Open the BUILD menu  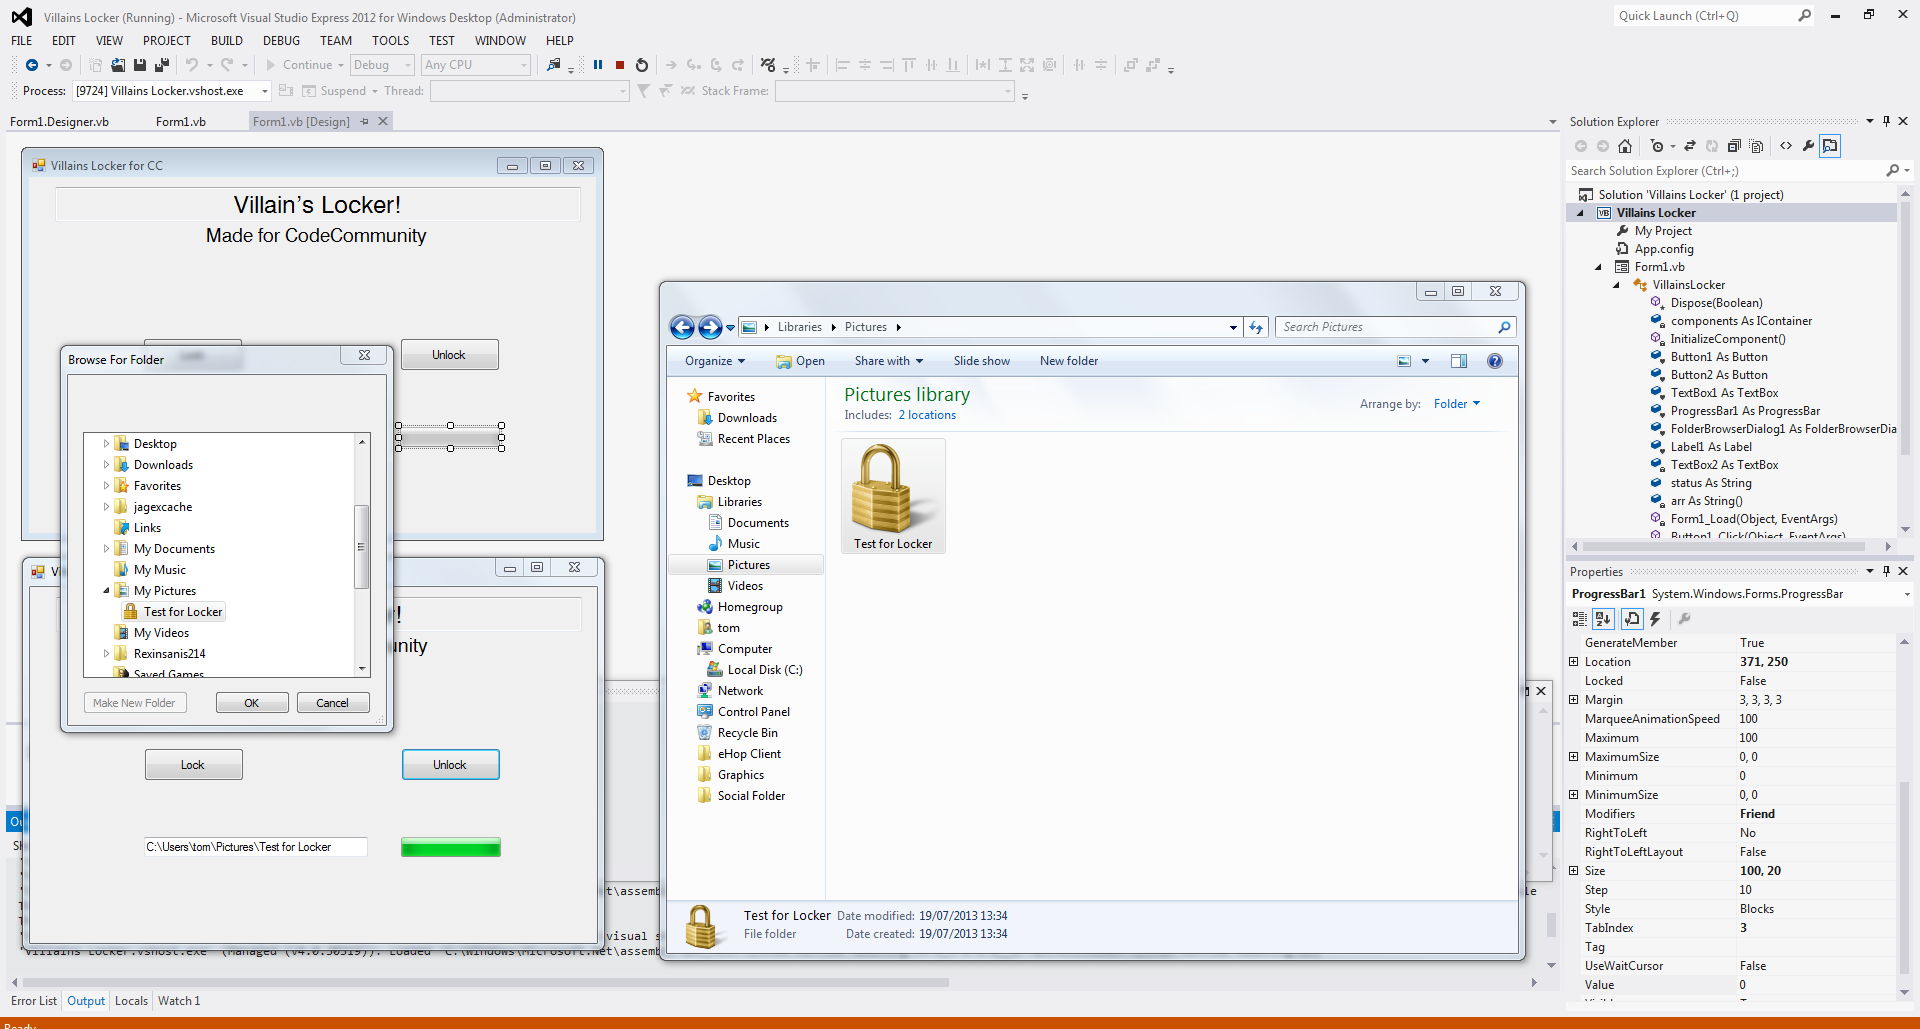tap(227, 41)
